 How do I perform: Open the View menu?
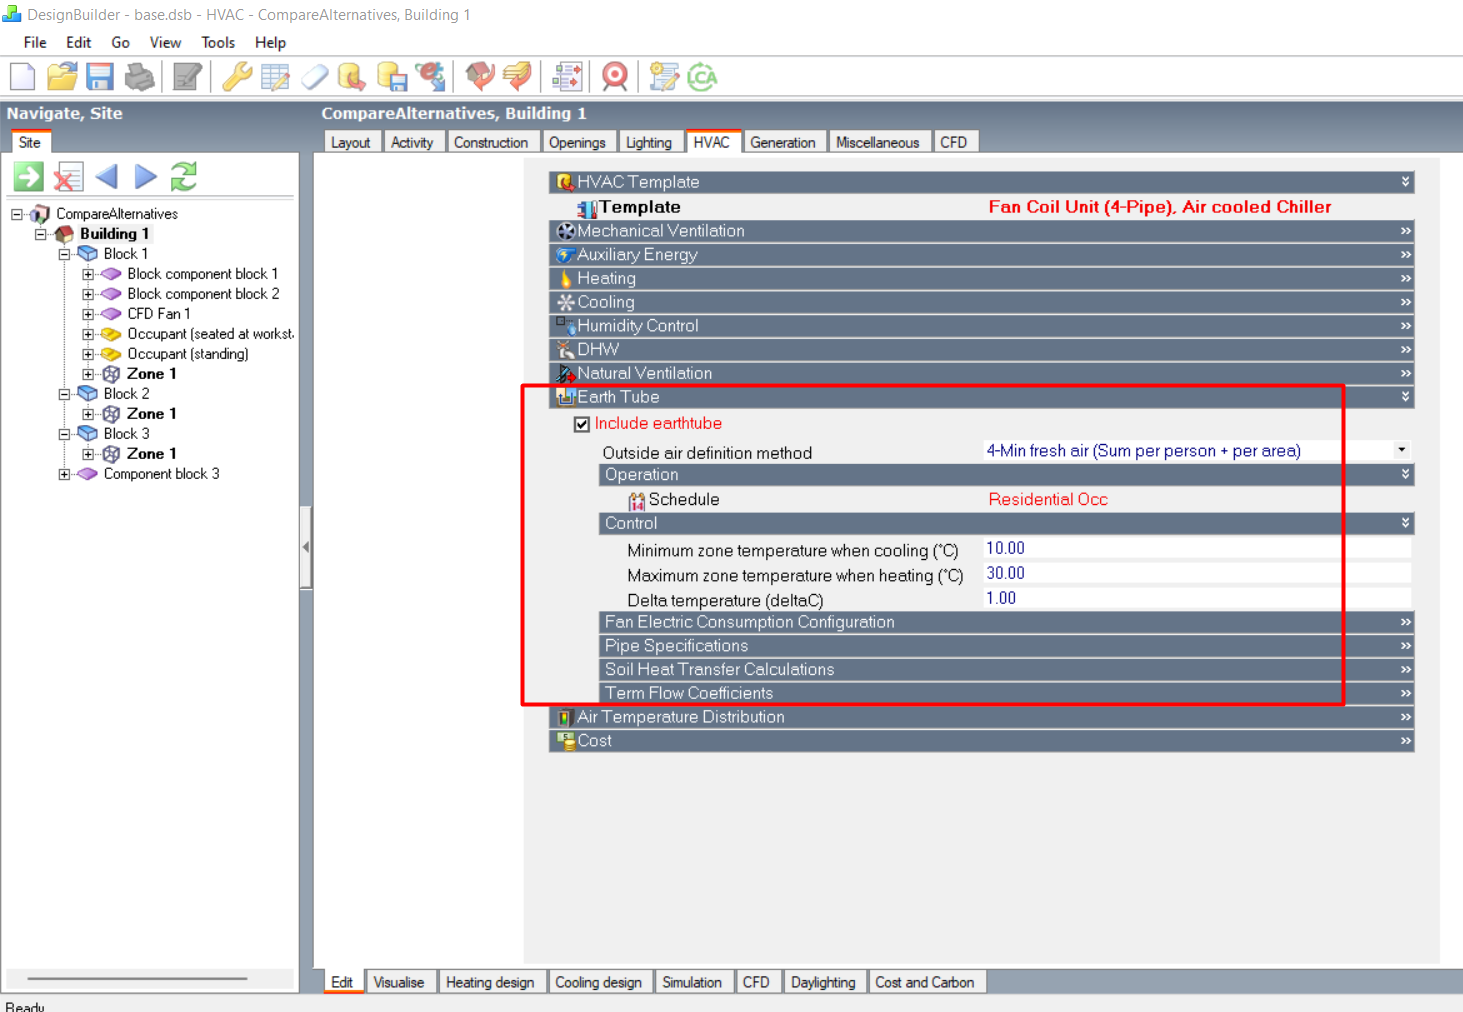pyautogui.click(x=165, y=43)
